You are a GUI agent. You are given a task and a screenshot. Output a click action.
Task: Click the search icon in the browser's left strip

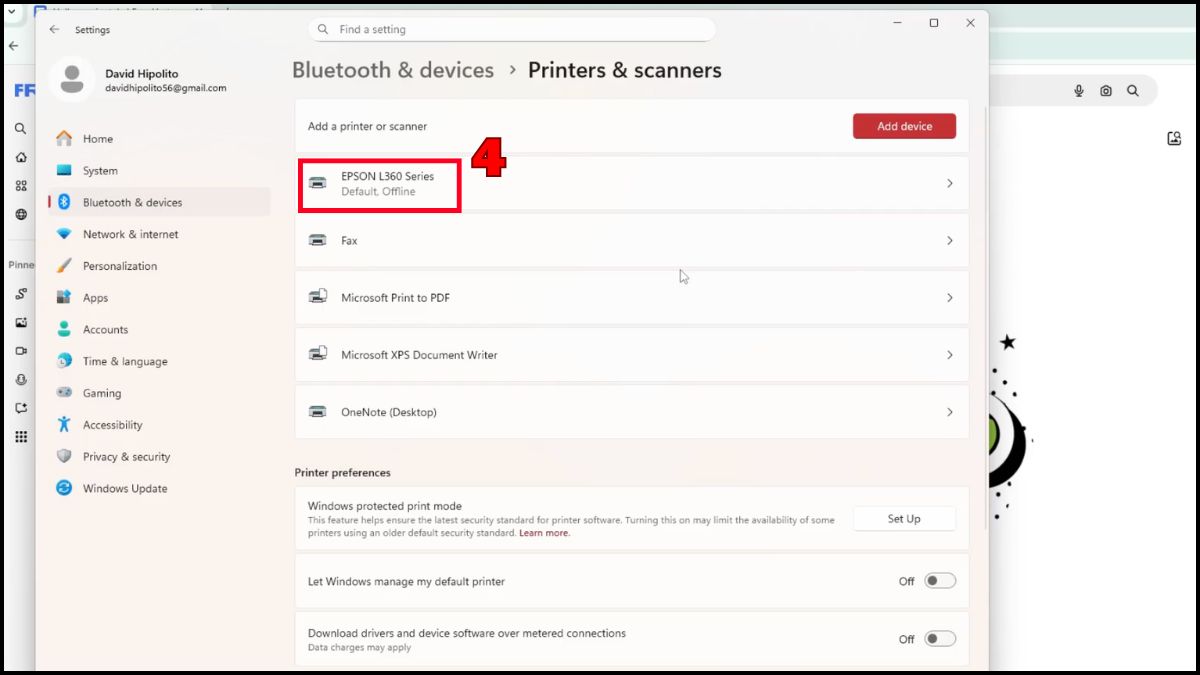click(x=20, y=129)
